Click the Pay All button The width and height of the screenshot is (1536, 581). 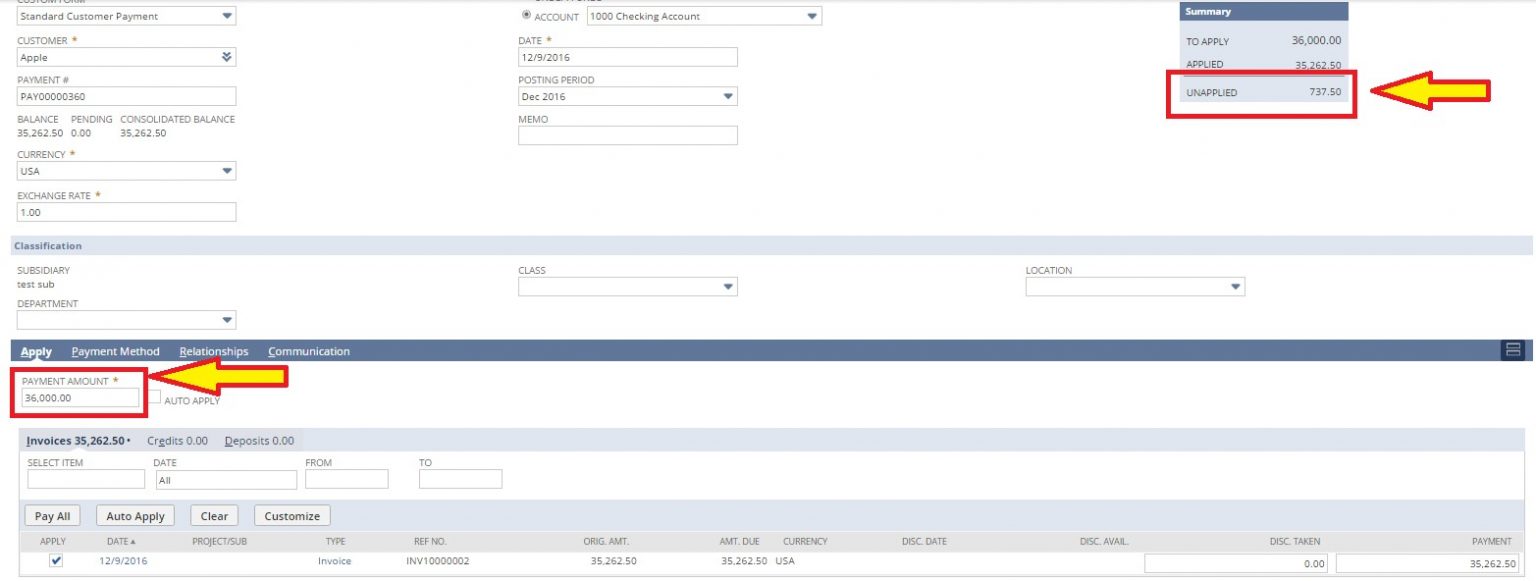coord(51,515)
